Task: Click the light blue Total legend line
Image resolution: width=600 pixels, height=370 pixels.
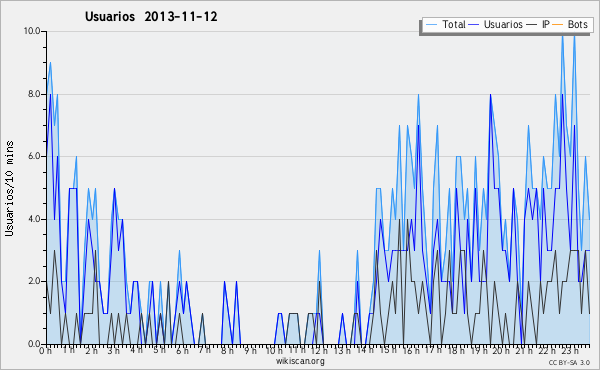Action: point(431,25)
